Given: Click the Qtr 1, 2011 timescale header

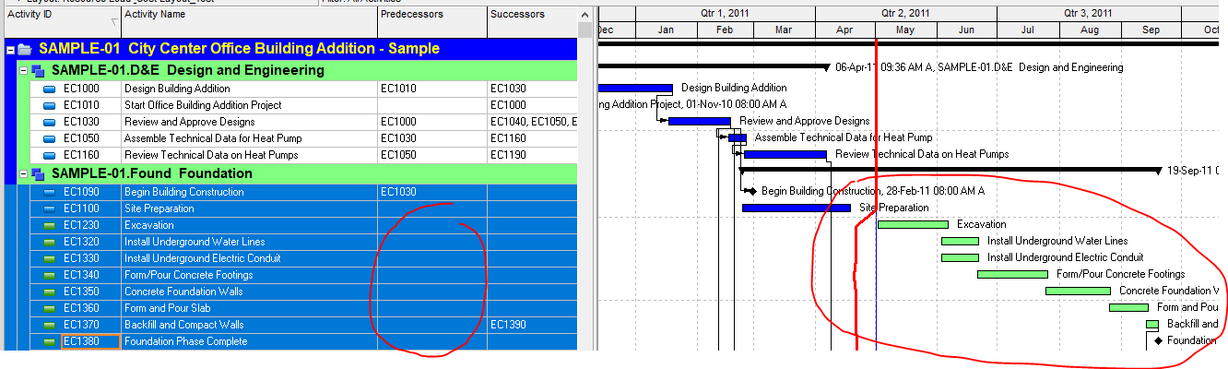Looking at the screenshot, I should pos(725,13).
